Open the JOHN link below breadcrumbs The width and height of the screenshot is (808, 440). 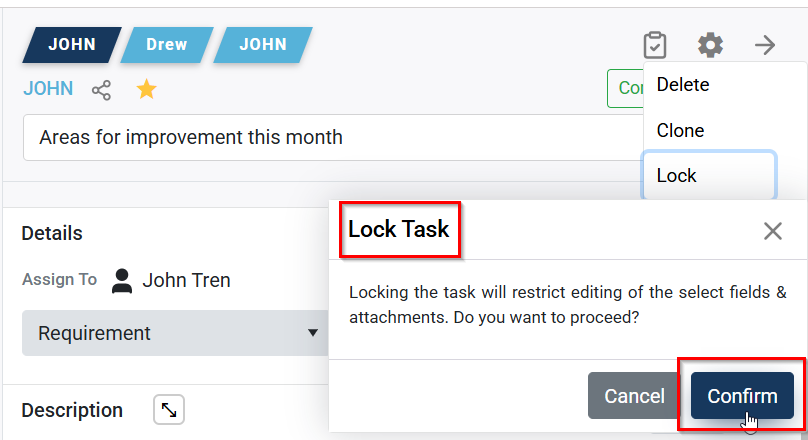click(48, 89)
